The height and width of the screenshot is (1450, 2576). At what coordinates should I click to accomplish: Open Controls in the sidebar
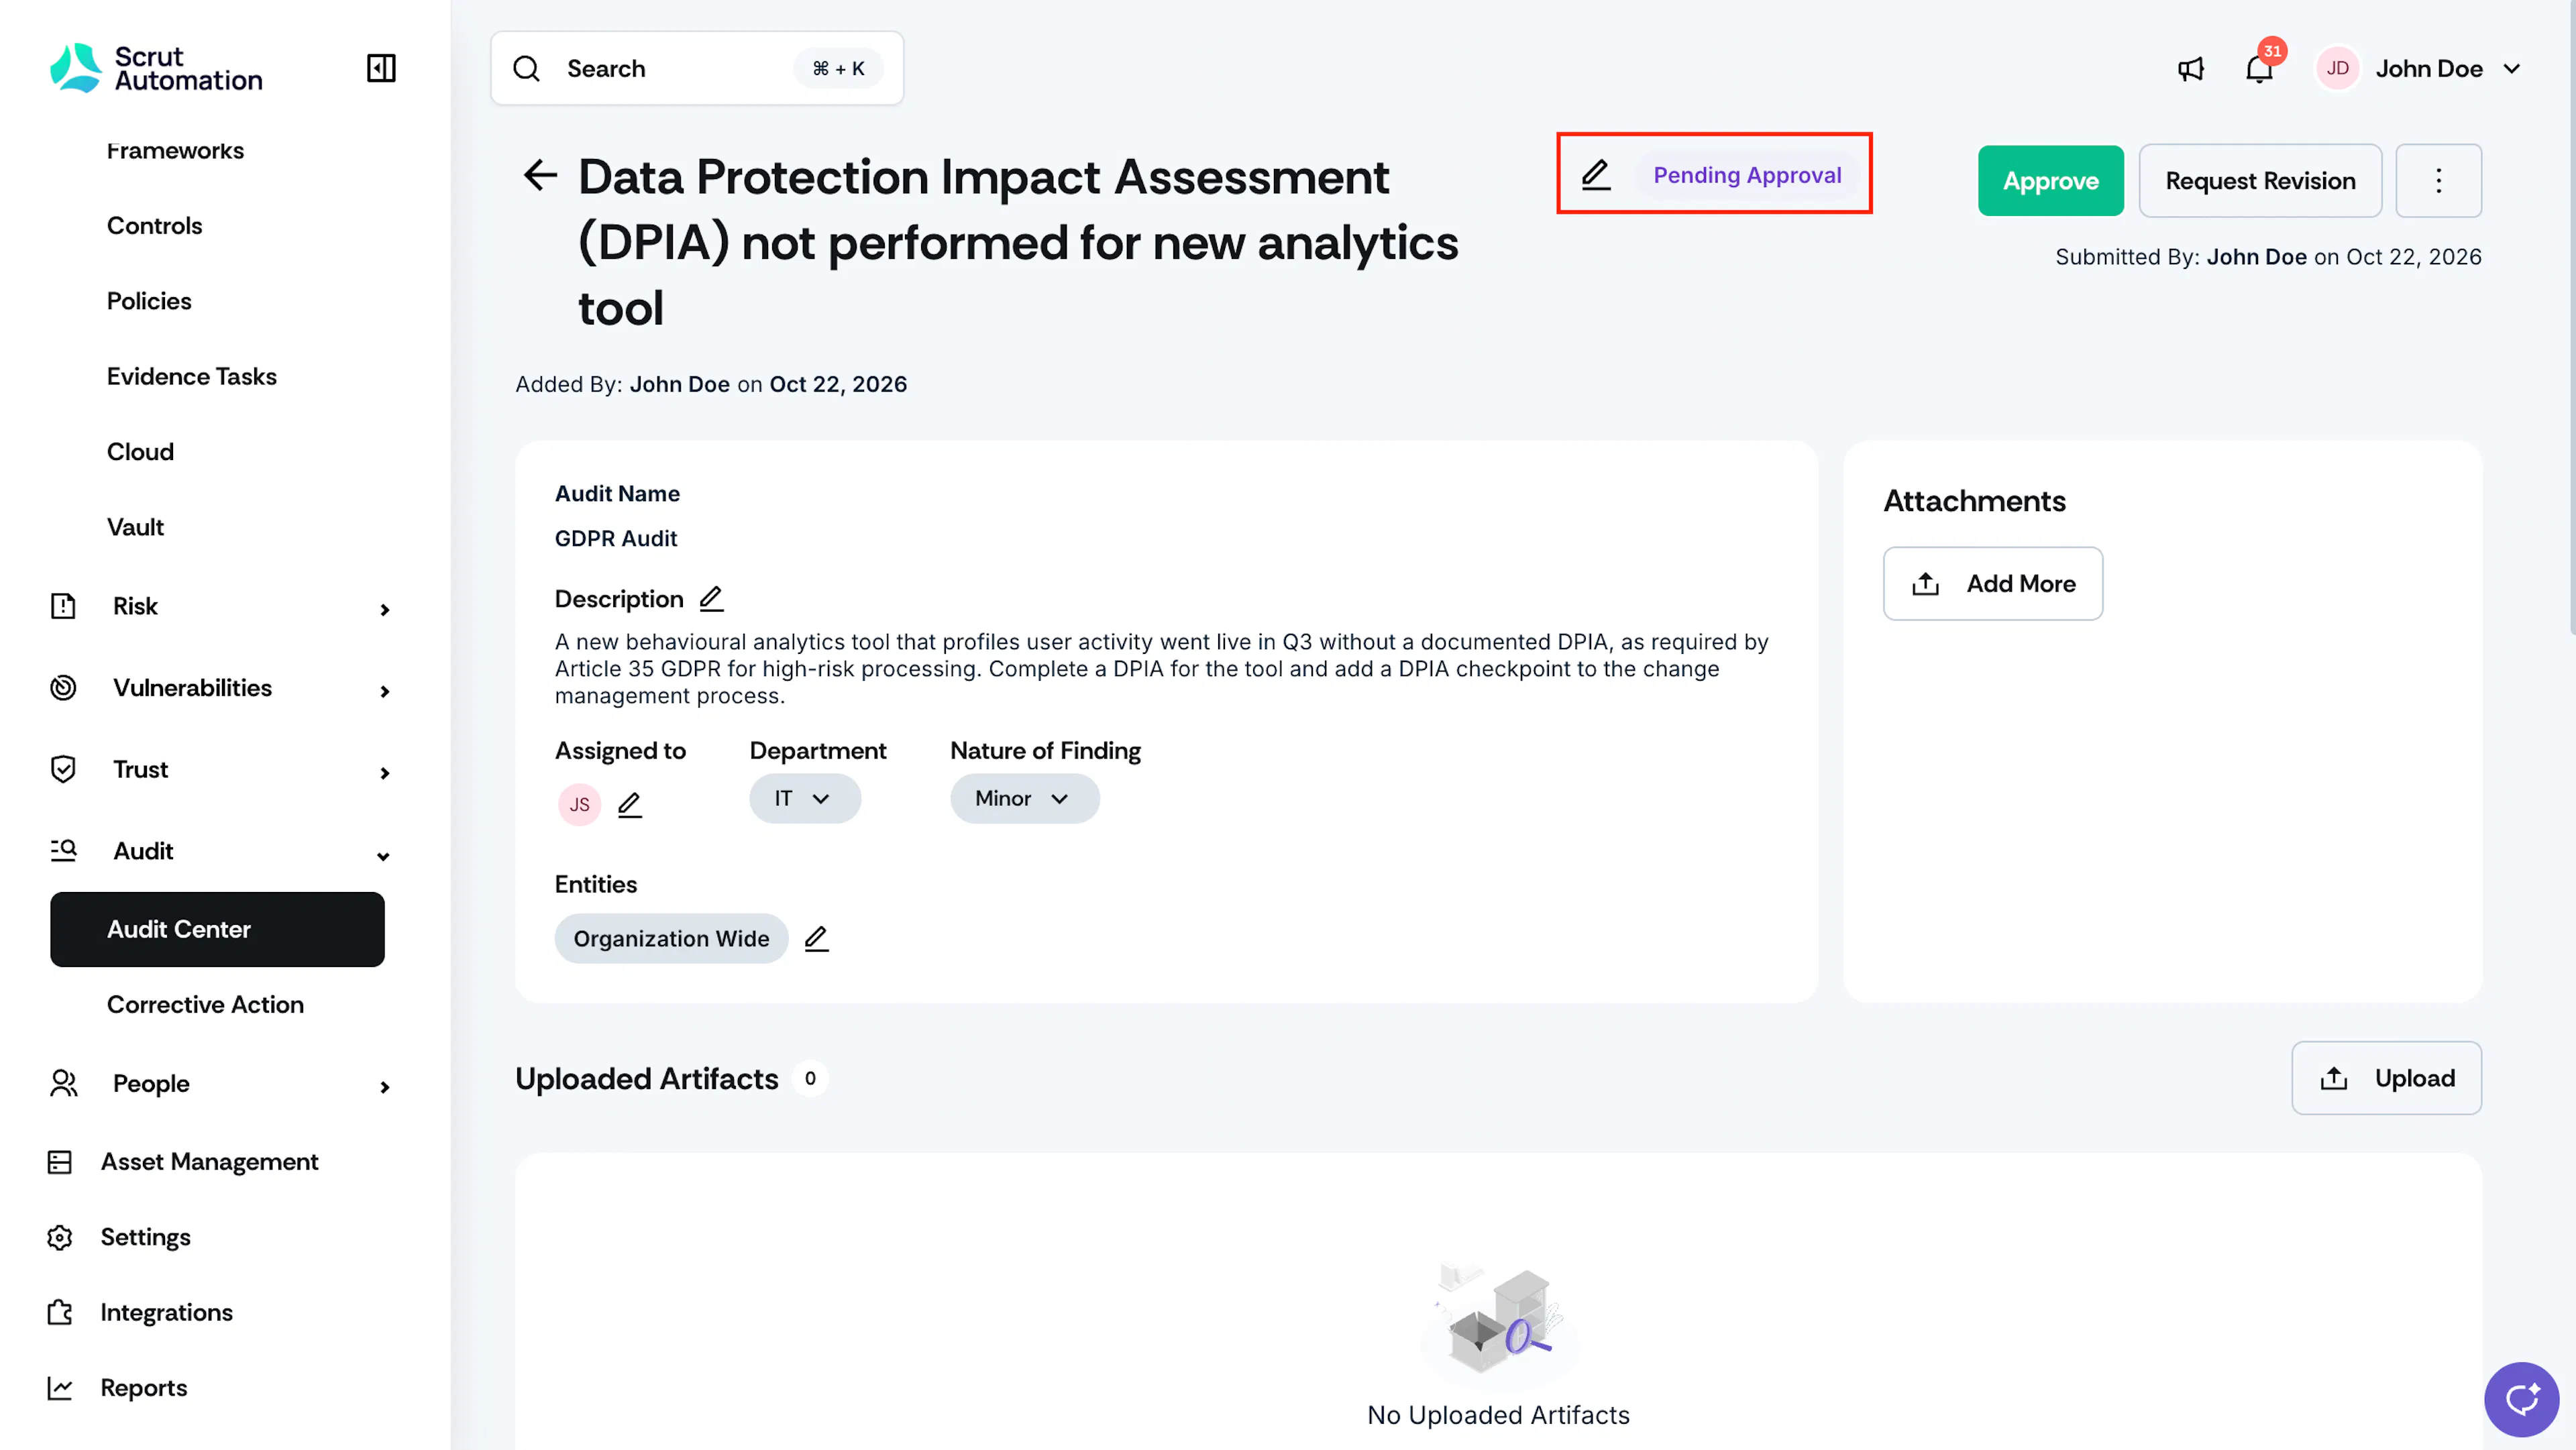(x=155, y=226)
